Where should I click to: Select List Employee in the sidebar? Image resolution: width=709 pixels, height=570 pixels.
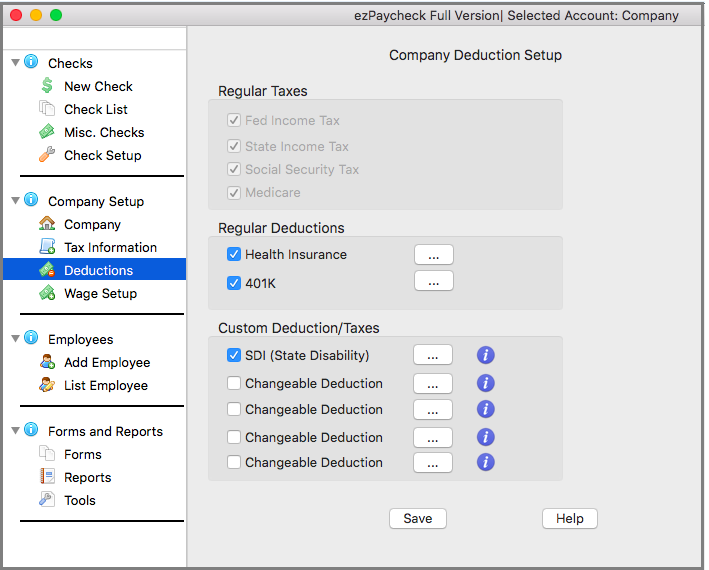pos(105,385)
